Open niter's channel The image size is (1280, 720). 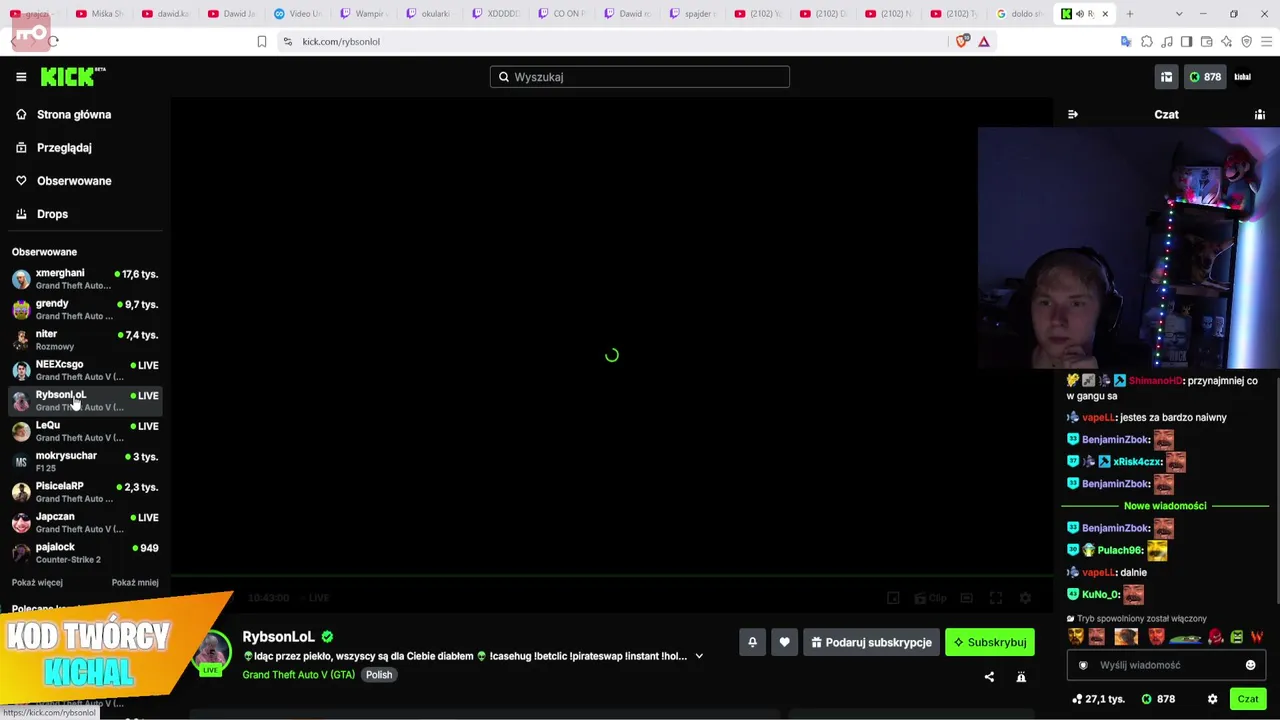[85, 340]
